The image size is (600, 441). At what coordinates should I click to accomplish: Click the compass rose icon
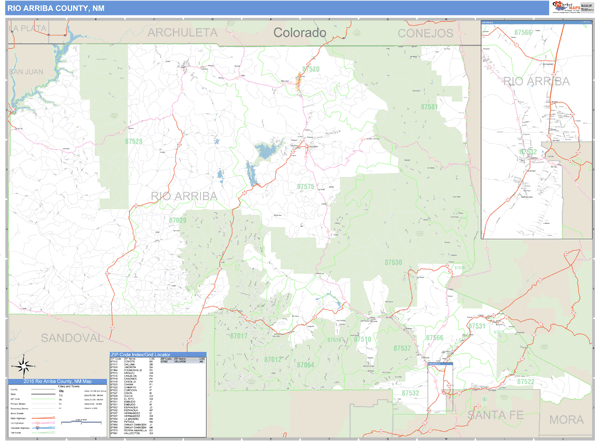(x=21, y=367)
